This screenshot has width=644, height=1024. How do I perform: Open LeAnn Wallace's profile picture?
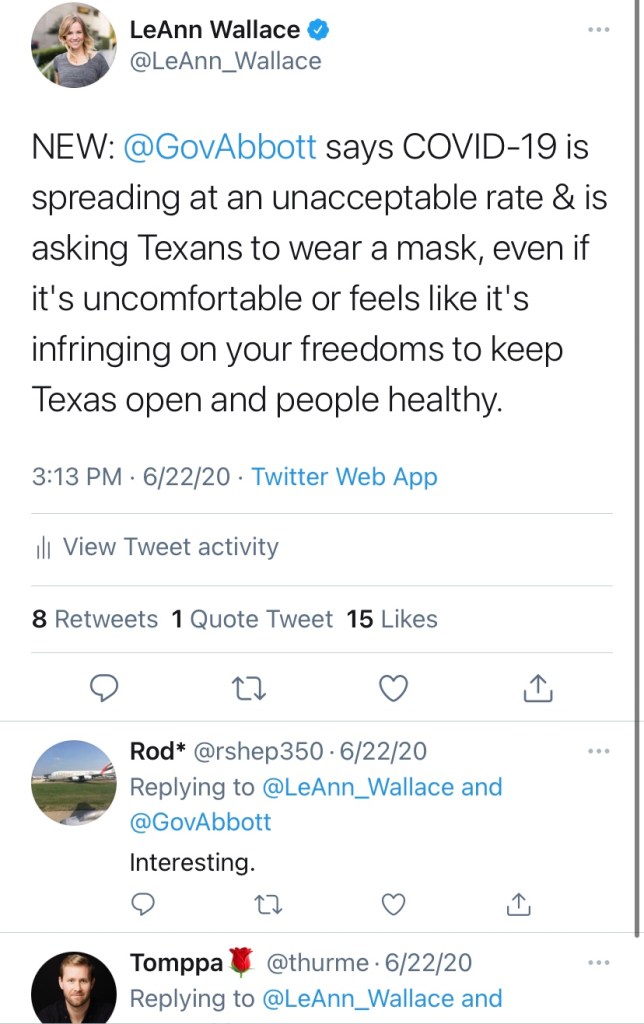coord(74,46)
